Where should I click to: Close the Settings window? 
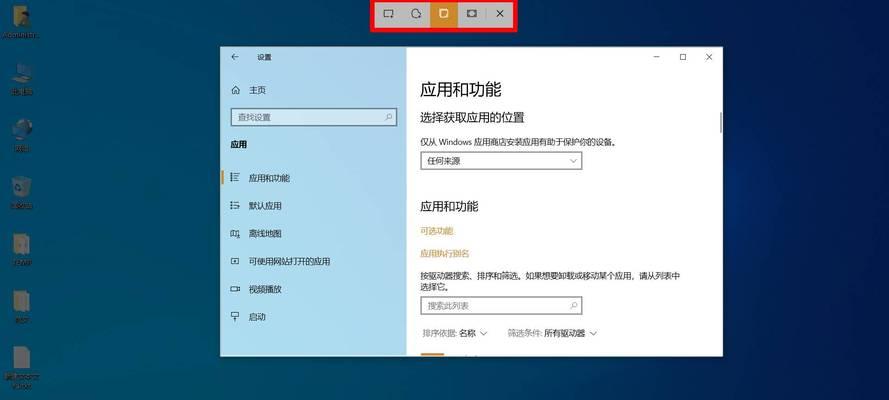coord(709,57)
